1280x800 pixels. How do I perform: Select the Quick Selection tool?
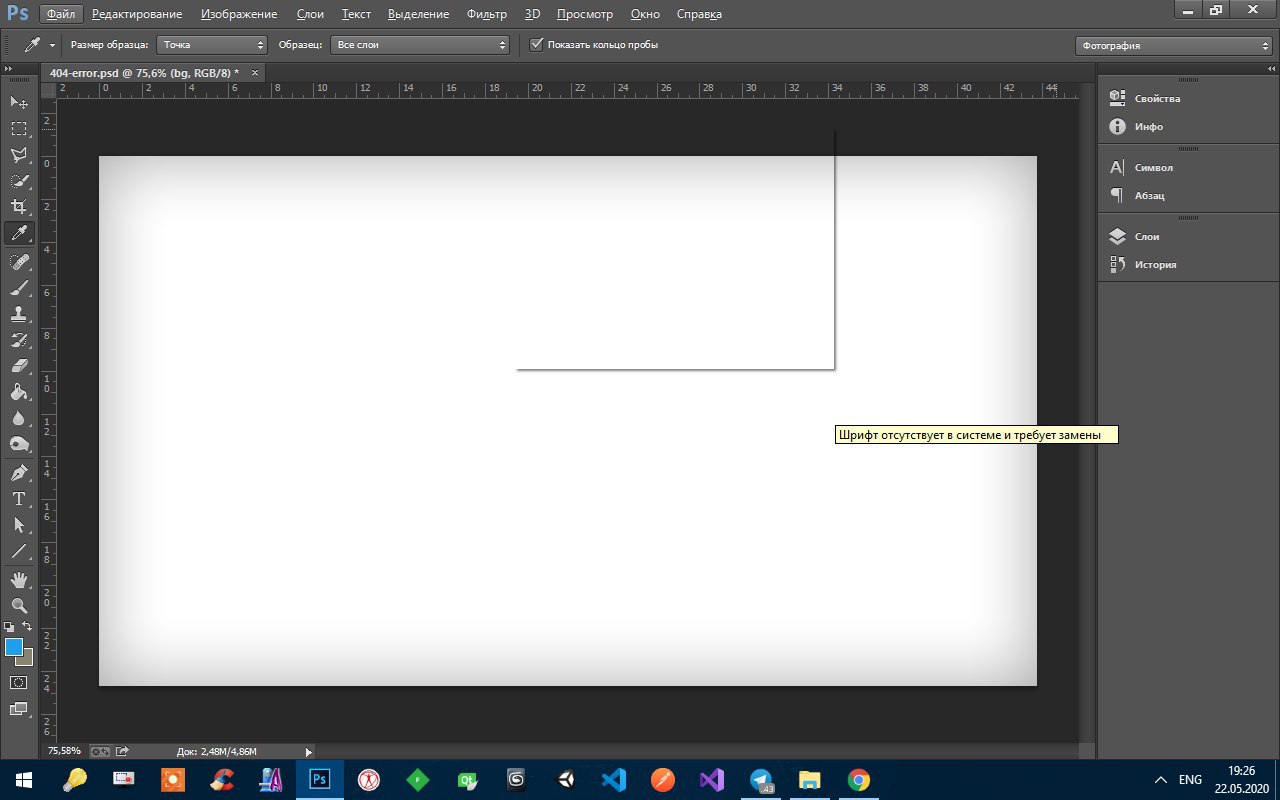[19, 181]
